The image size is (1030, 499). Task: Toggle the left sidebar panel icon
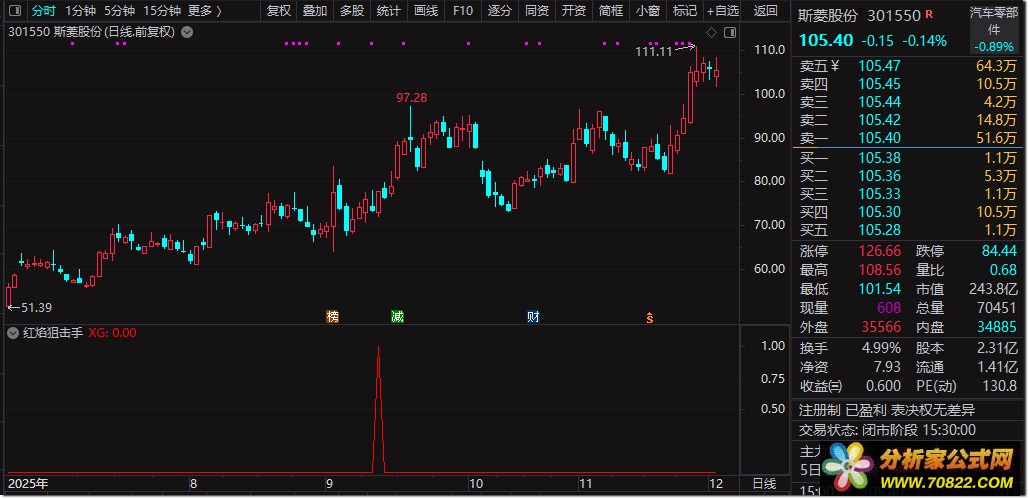[x=14, y=11]
